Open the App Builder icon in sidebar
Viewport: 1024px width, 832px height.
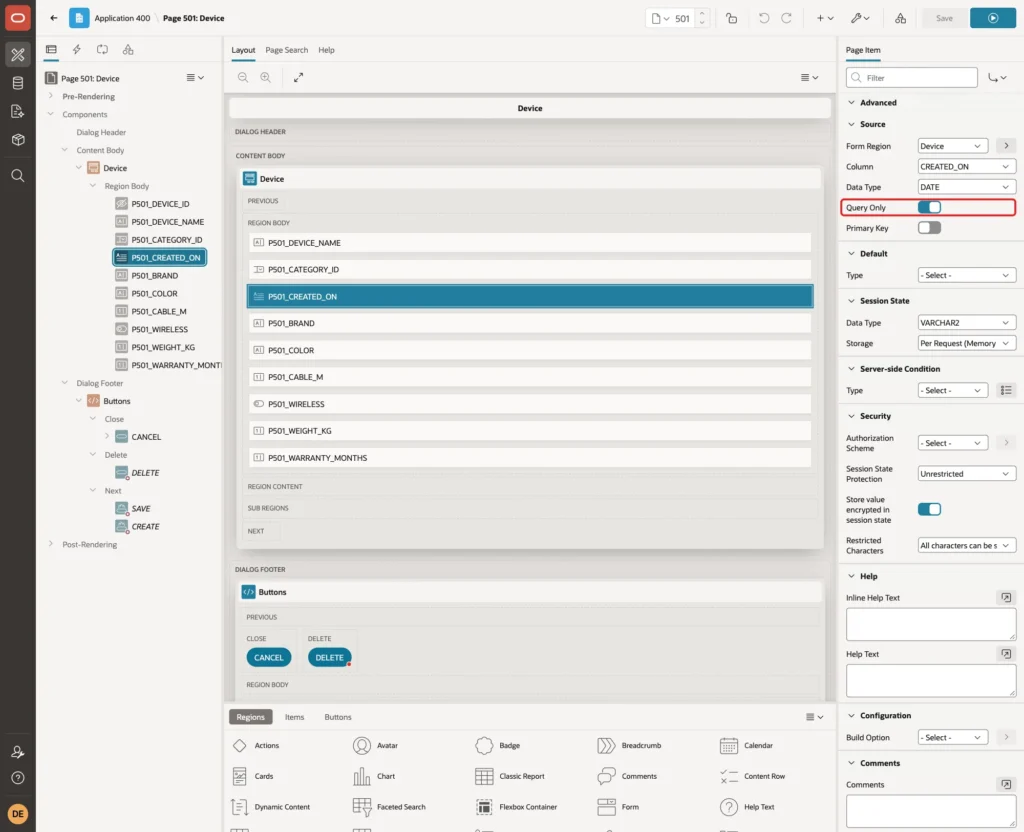pyautogui.click(x=18, y=55)
